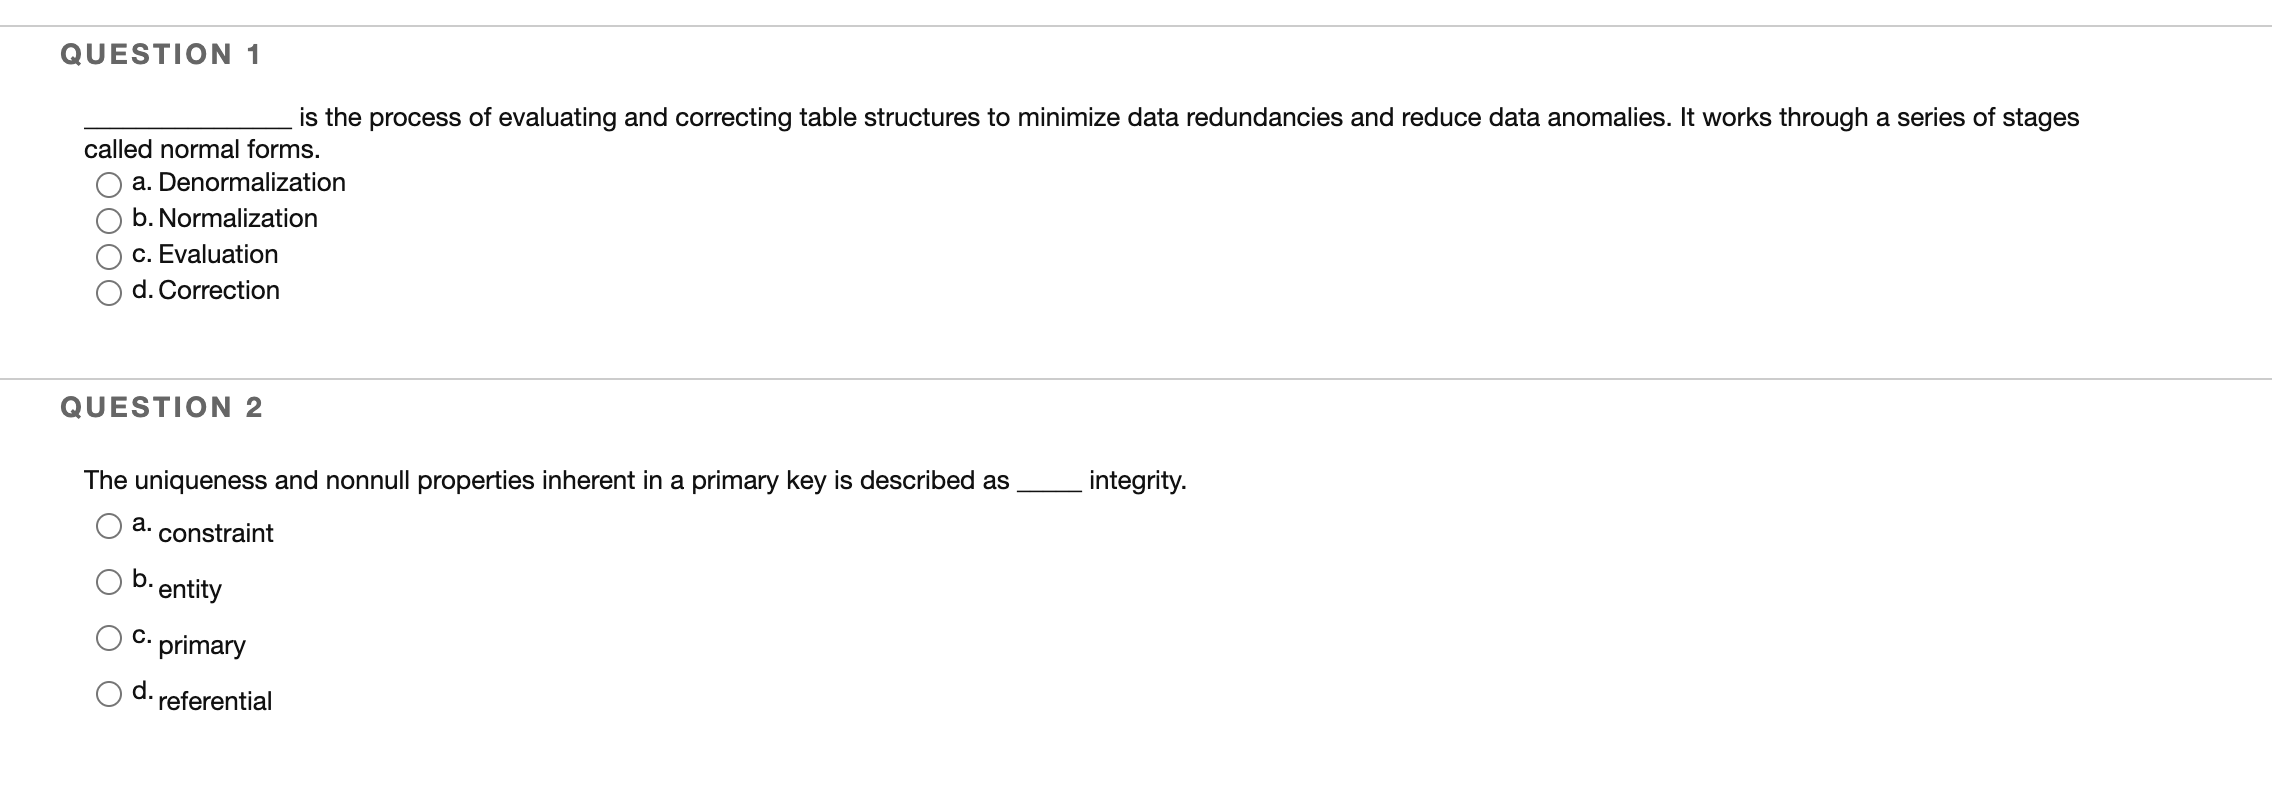This screenshot has width=2272, height=794.
Task: Mark the primary radio option
Action: click(109, 638)
